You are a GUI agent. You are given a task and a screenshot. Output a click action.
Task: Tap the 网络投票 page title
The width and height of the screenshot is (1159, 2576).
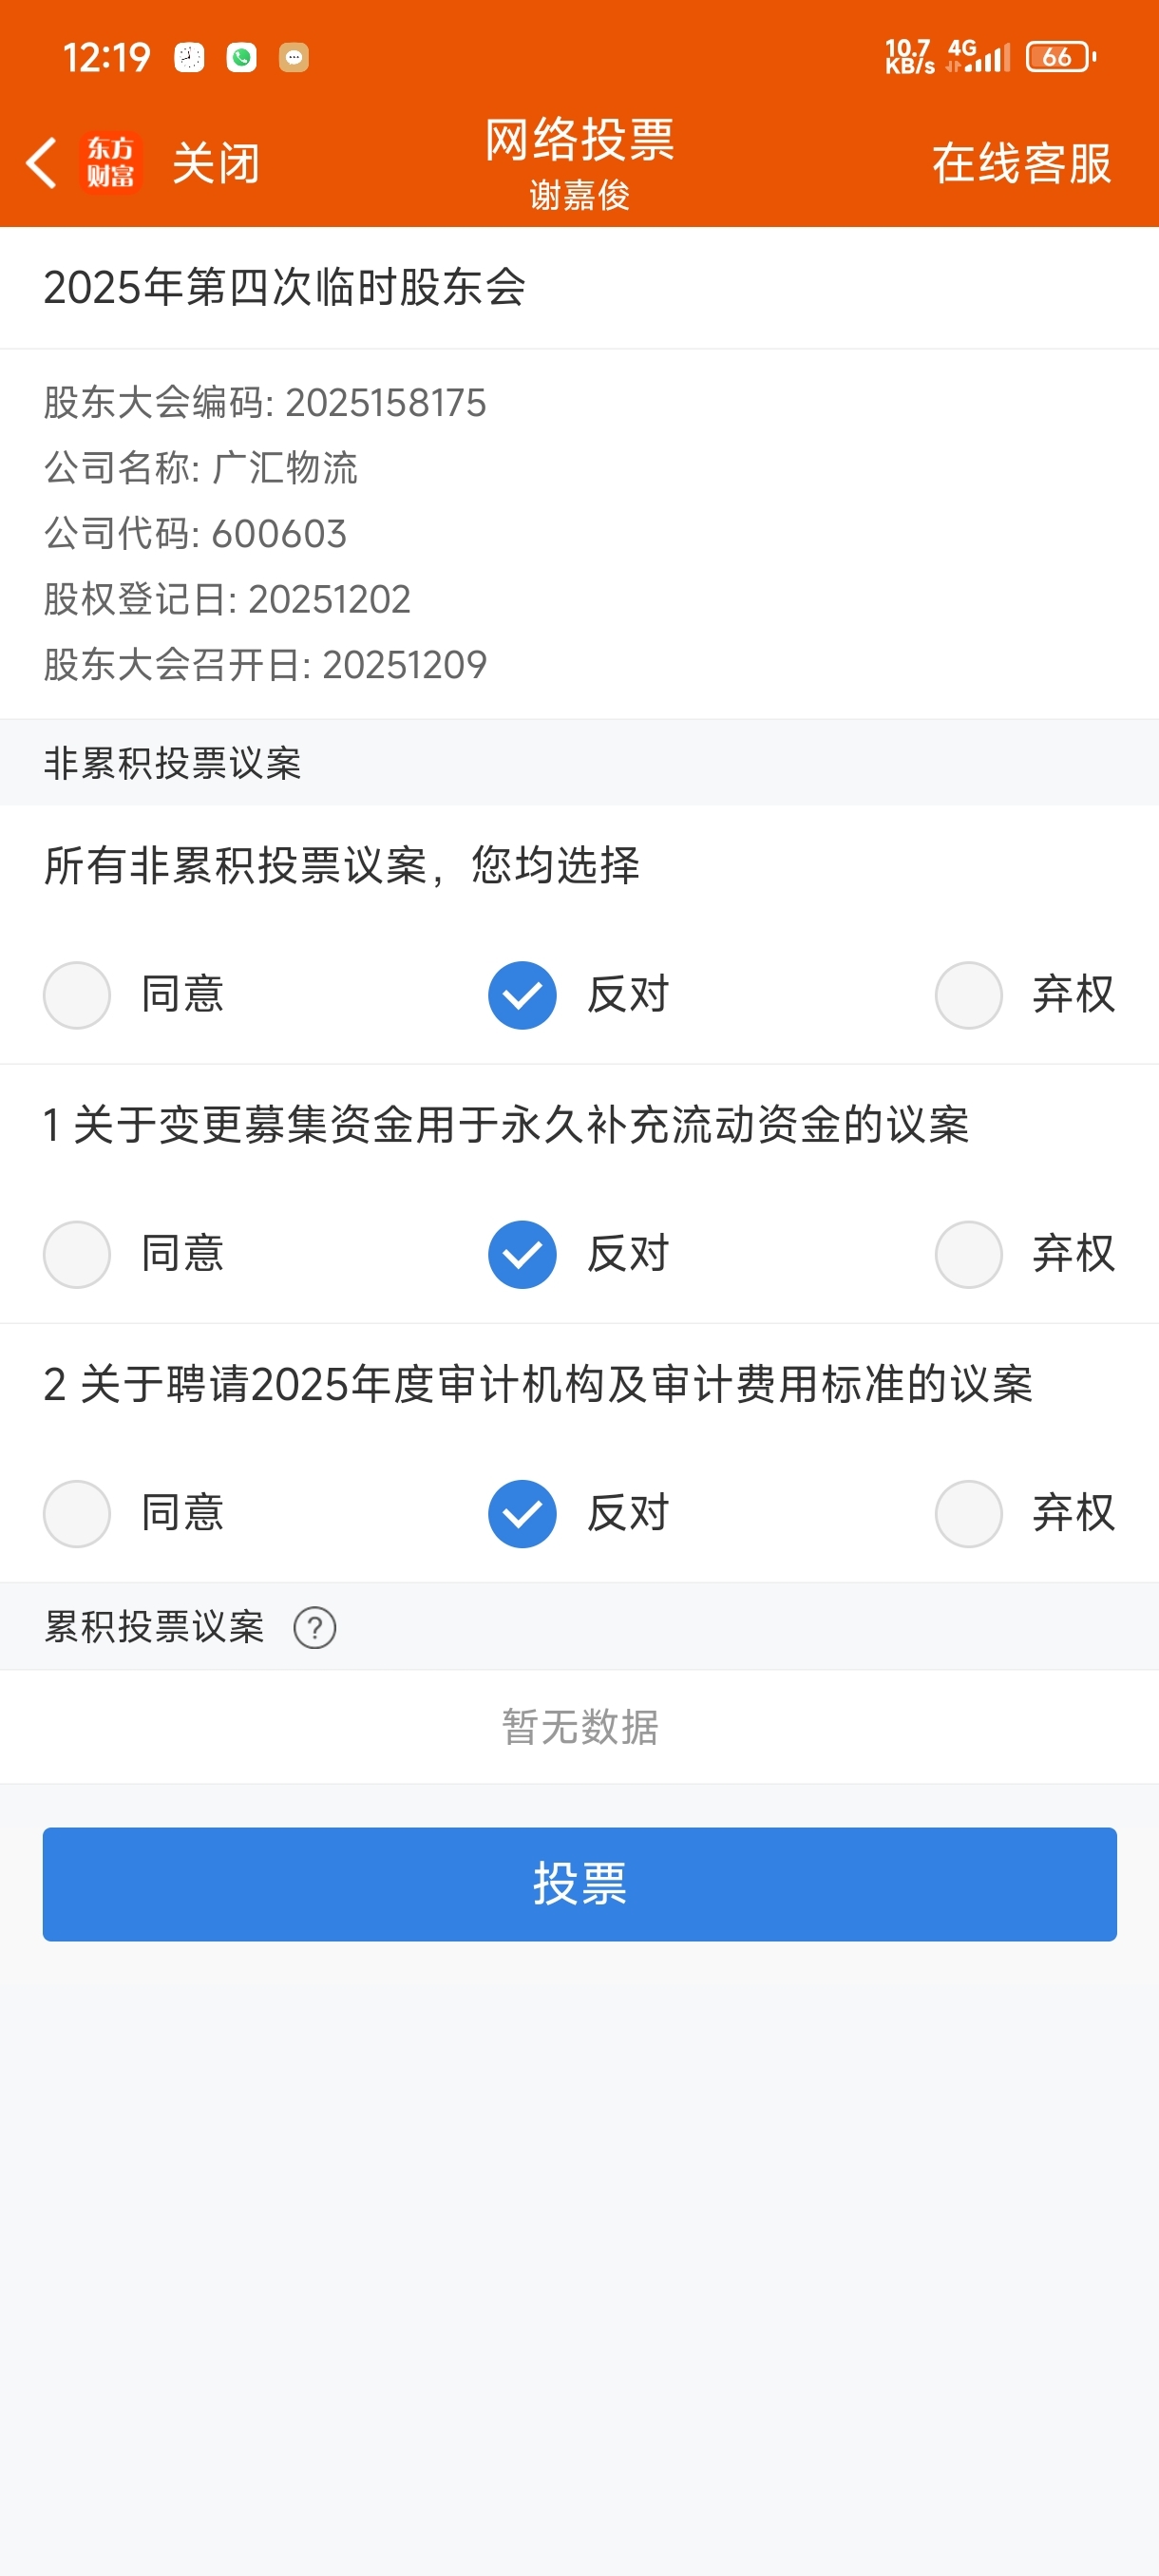[x=579, y=140]
